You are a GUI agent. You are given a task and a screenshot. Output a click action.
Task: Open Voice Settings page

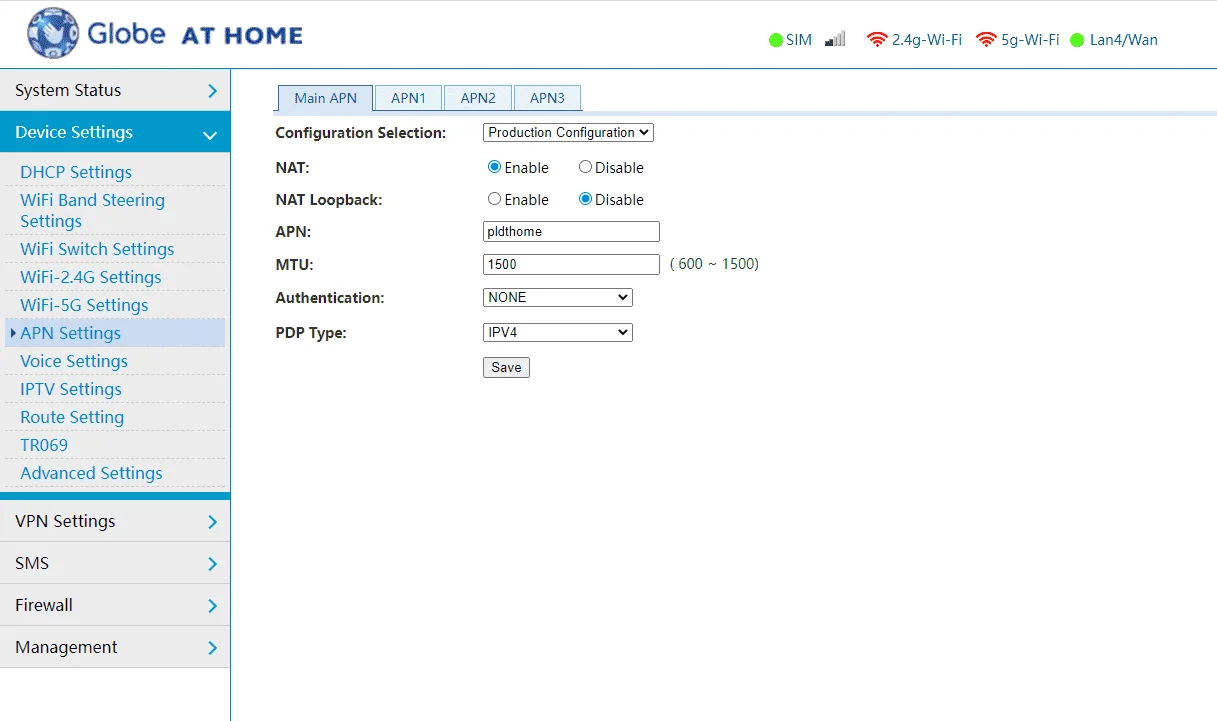click(x=74, y=361)
